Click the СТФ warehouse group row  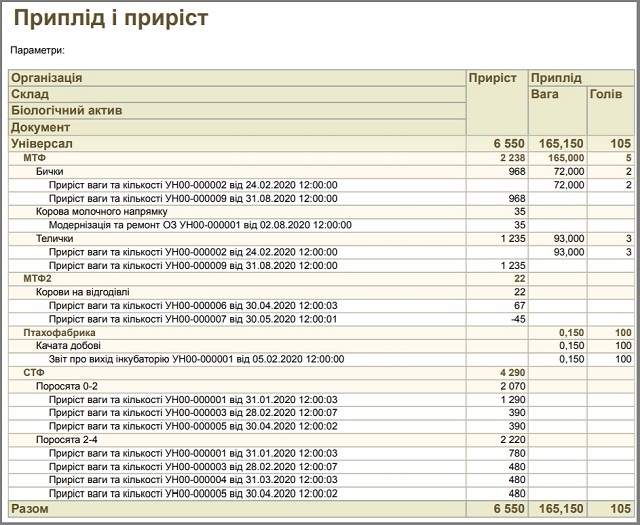click(x=322, y=373)
